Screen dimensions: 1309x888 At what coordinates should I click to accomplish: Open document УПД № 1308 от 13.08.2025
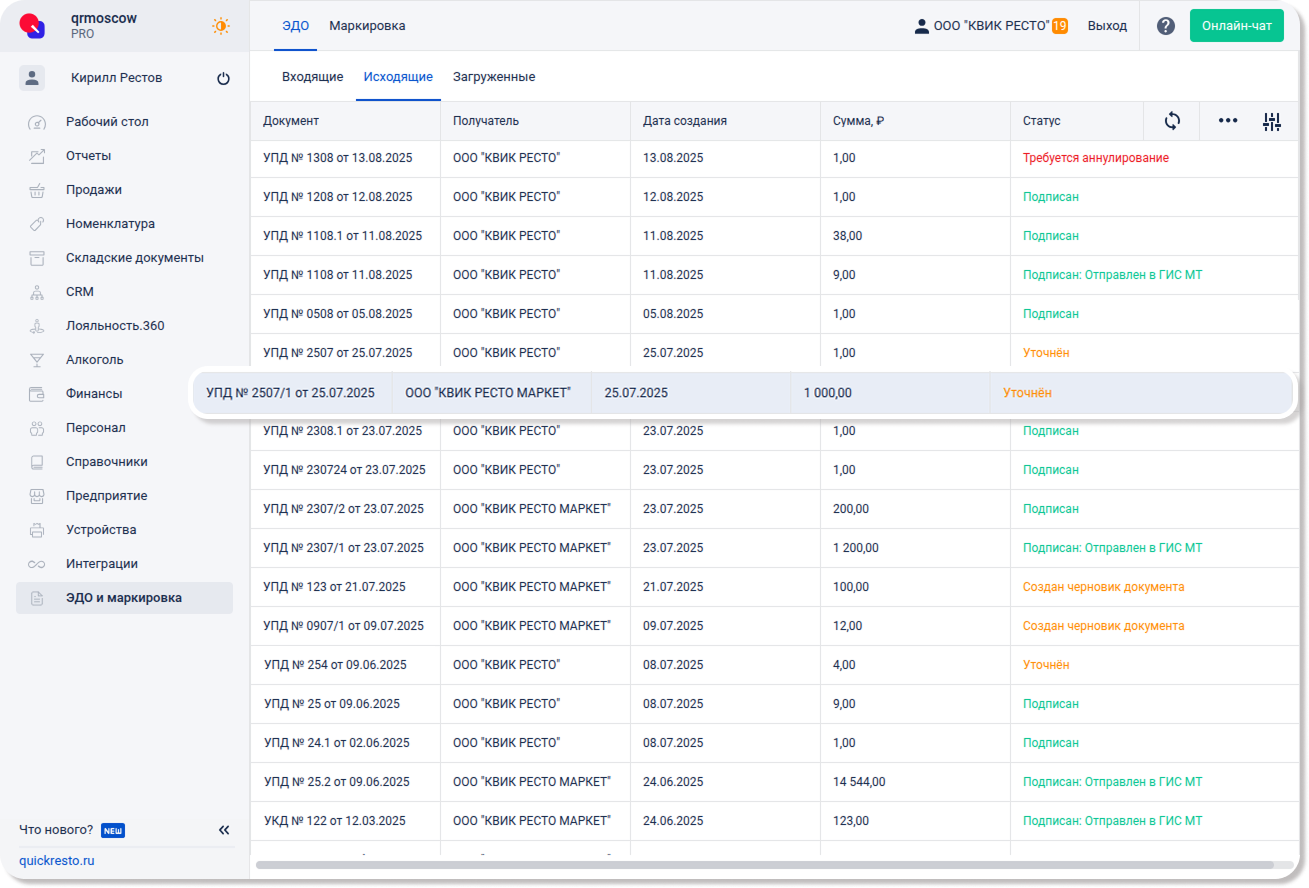point(337,158)
